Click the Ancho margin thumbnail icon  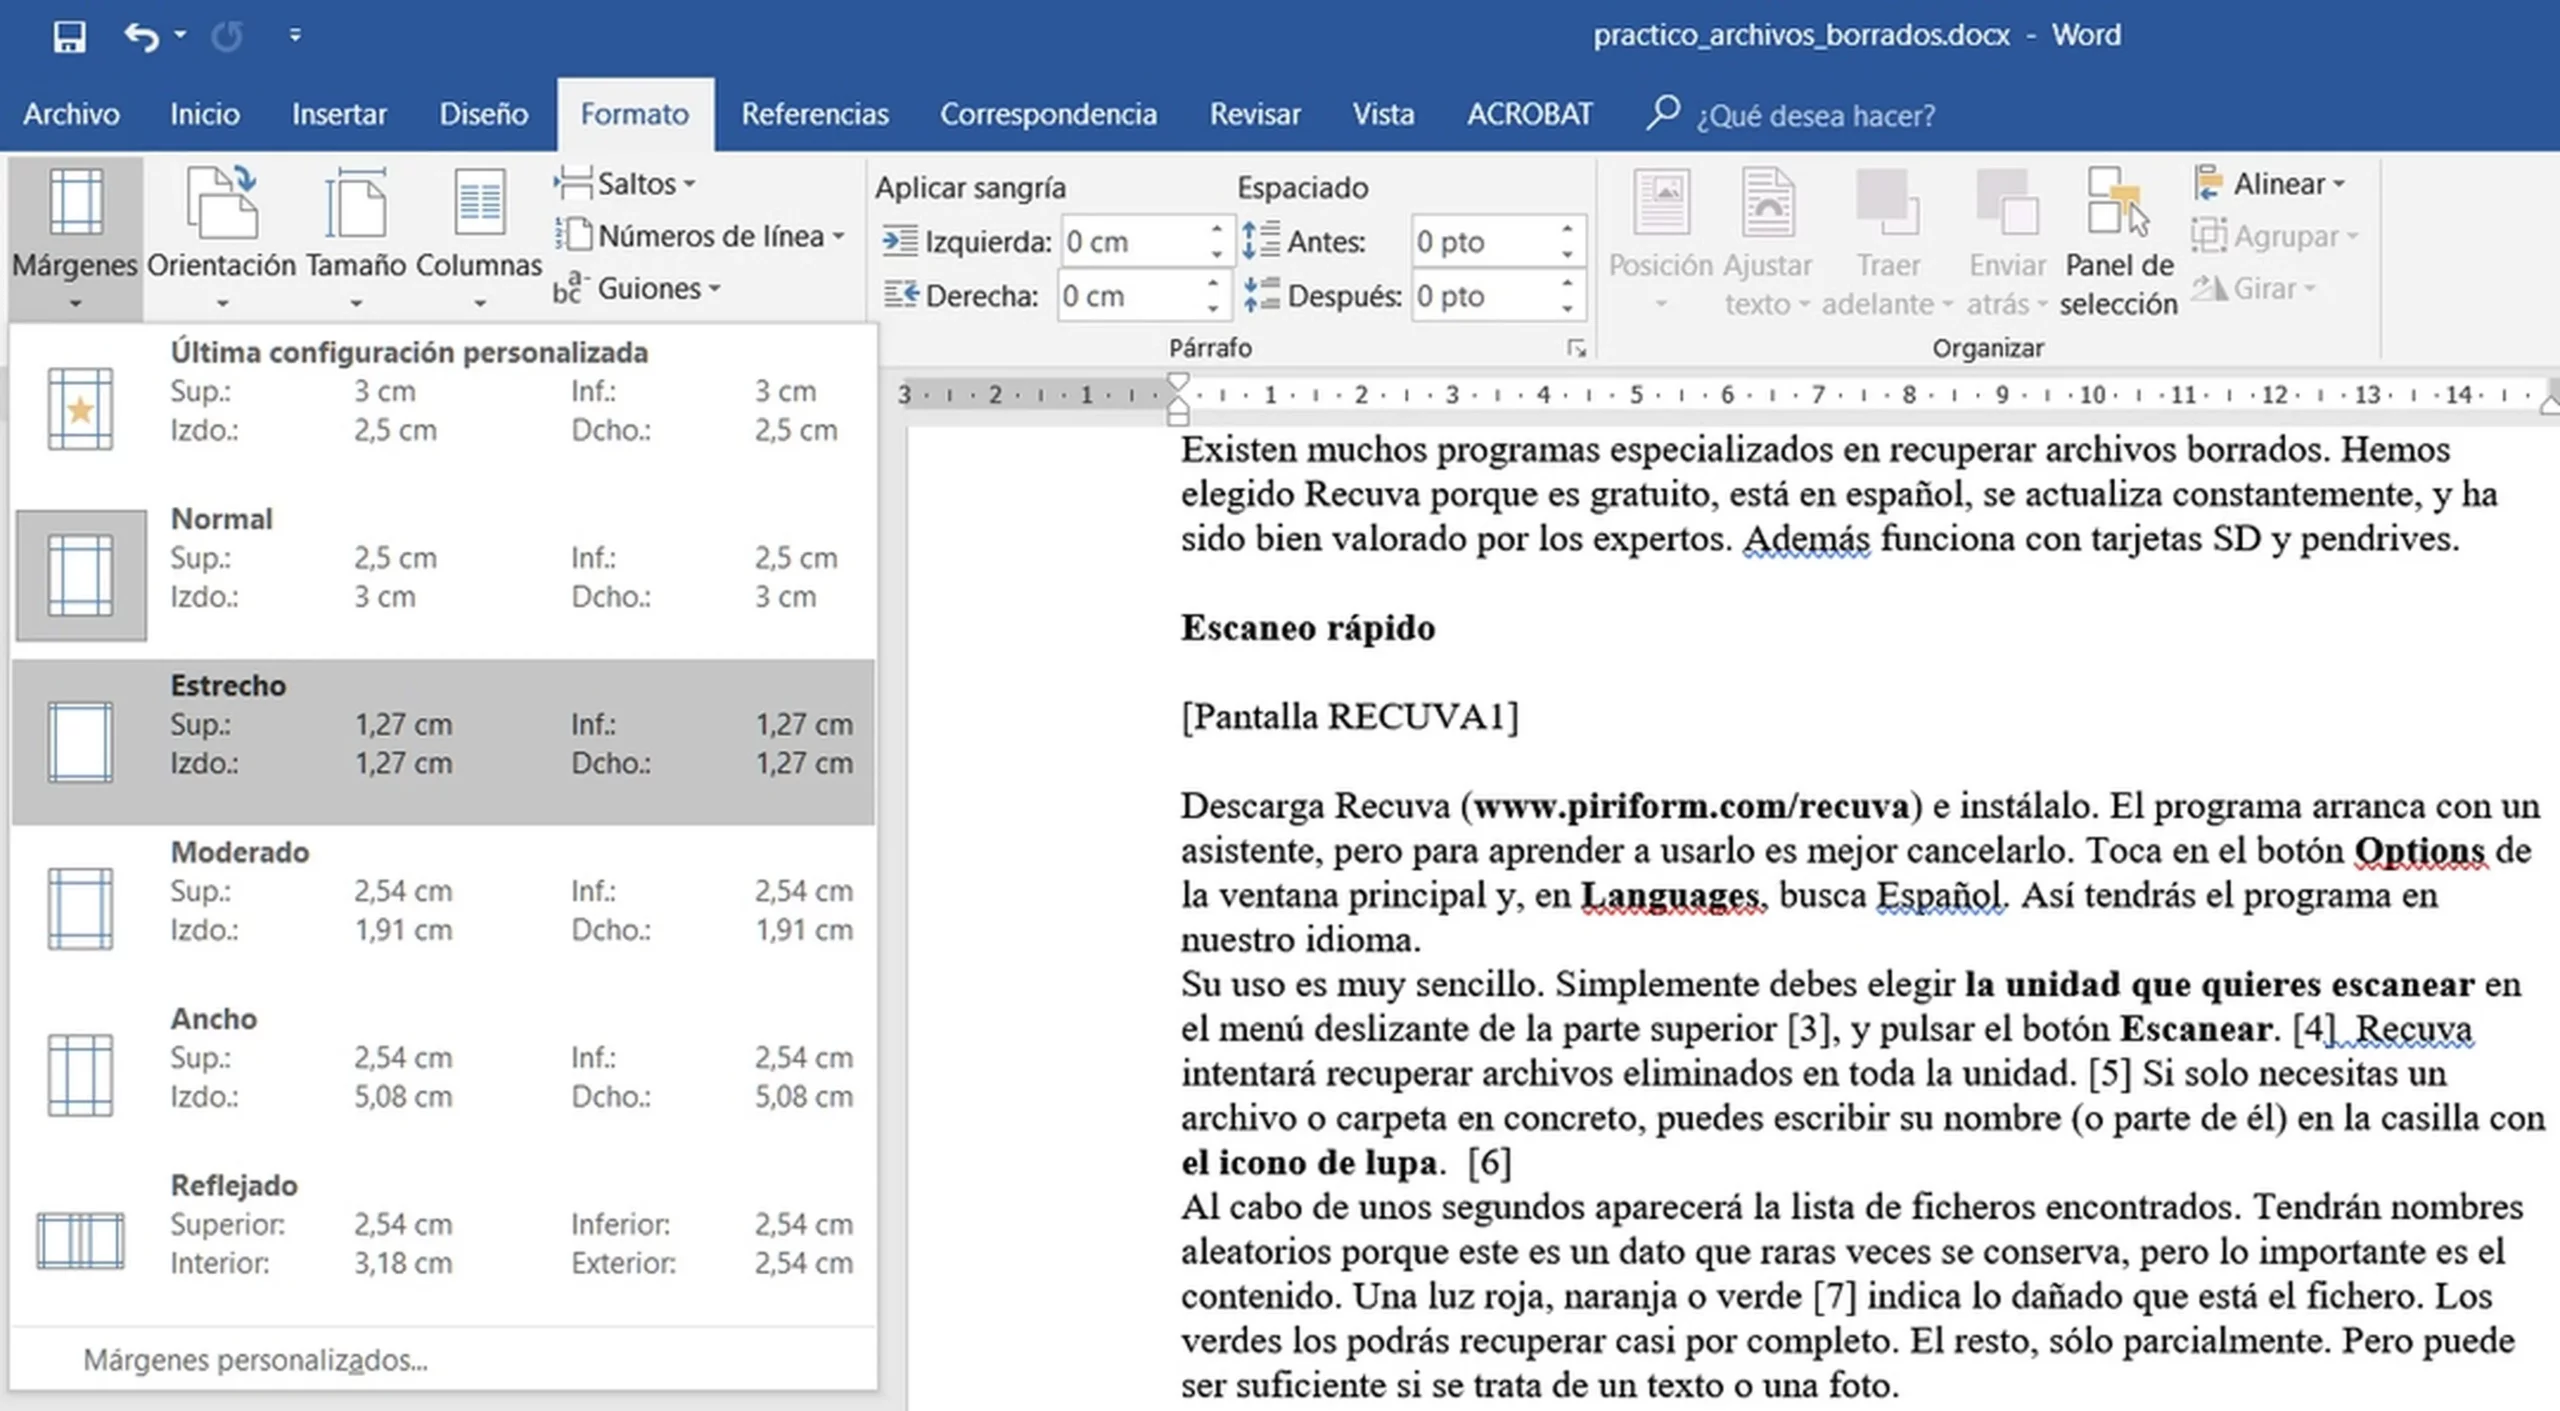tap(80, 1075)
